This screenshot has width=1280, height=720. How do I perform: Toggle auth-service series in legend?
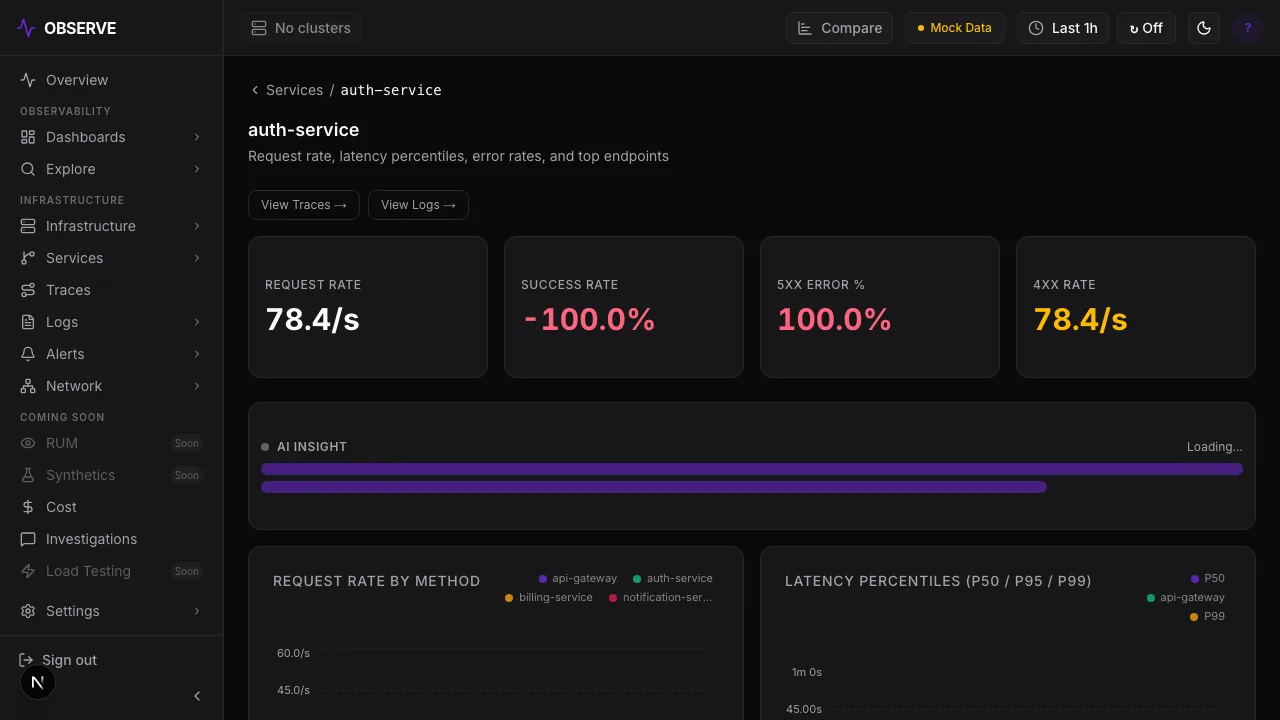click(672, 578)
